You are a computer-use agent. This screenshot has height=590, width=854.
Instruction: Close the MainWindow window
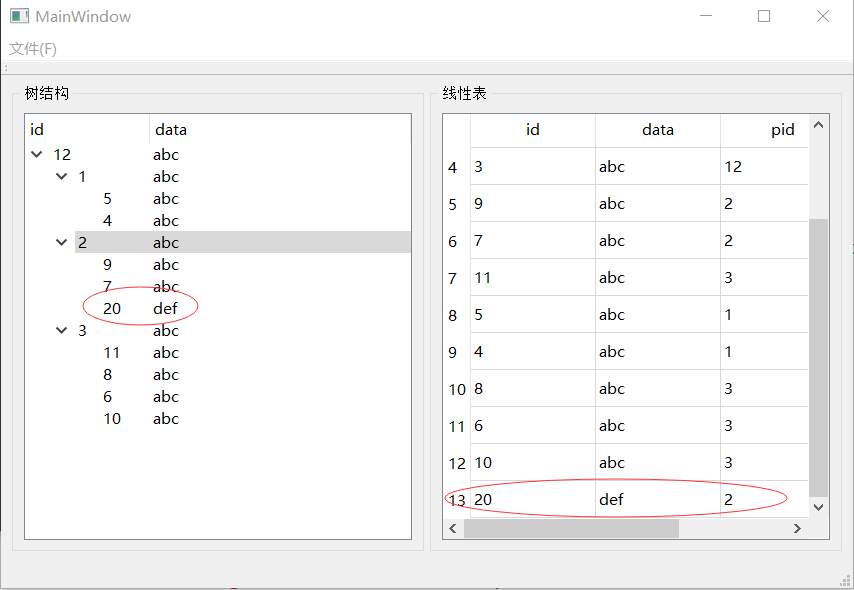(823, 16)
